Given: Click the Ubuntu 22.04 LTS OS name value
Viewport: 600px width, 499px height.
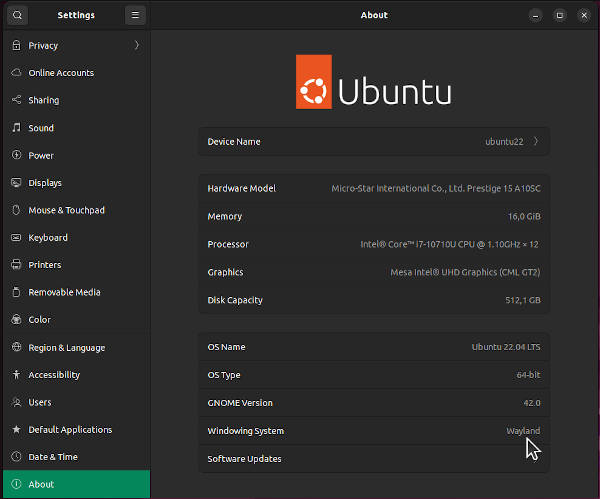Looking at the screenshot, I should click(506, 347).
